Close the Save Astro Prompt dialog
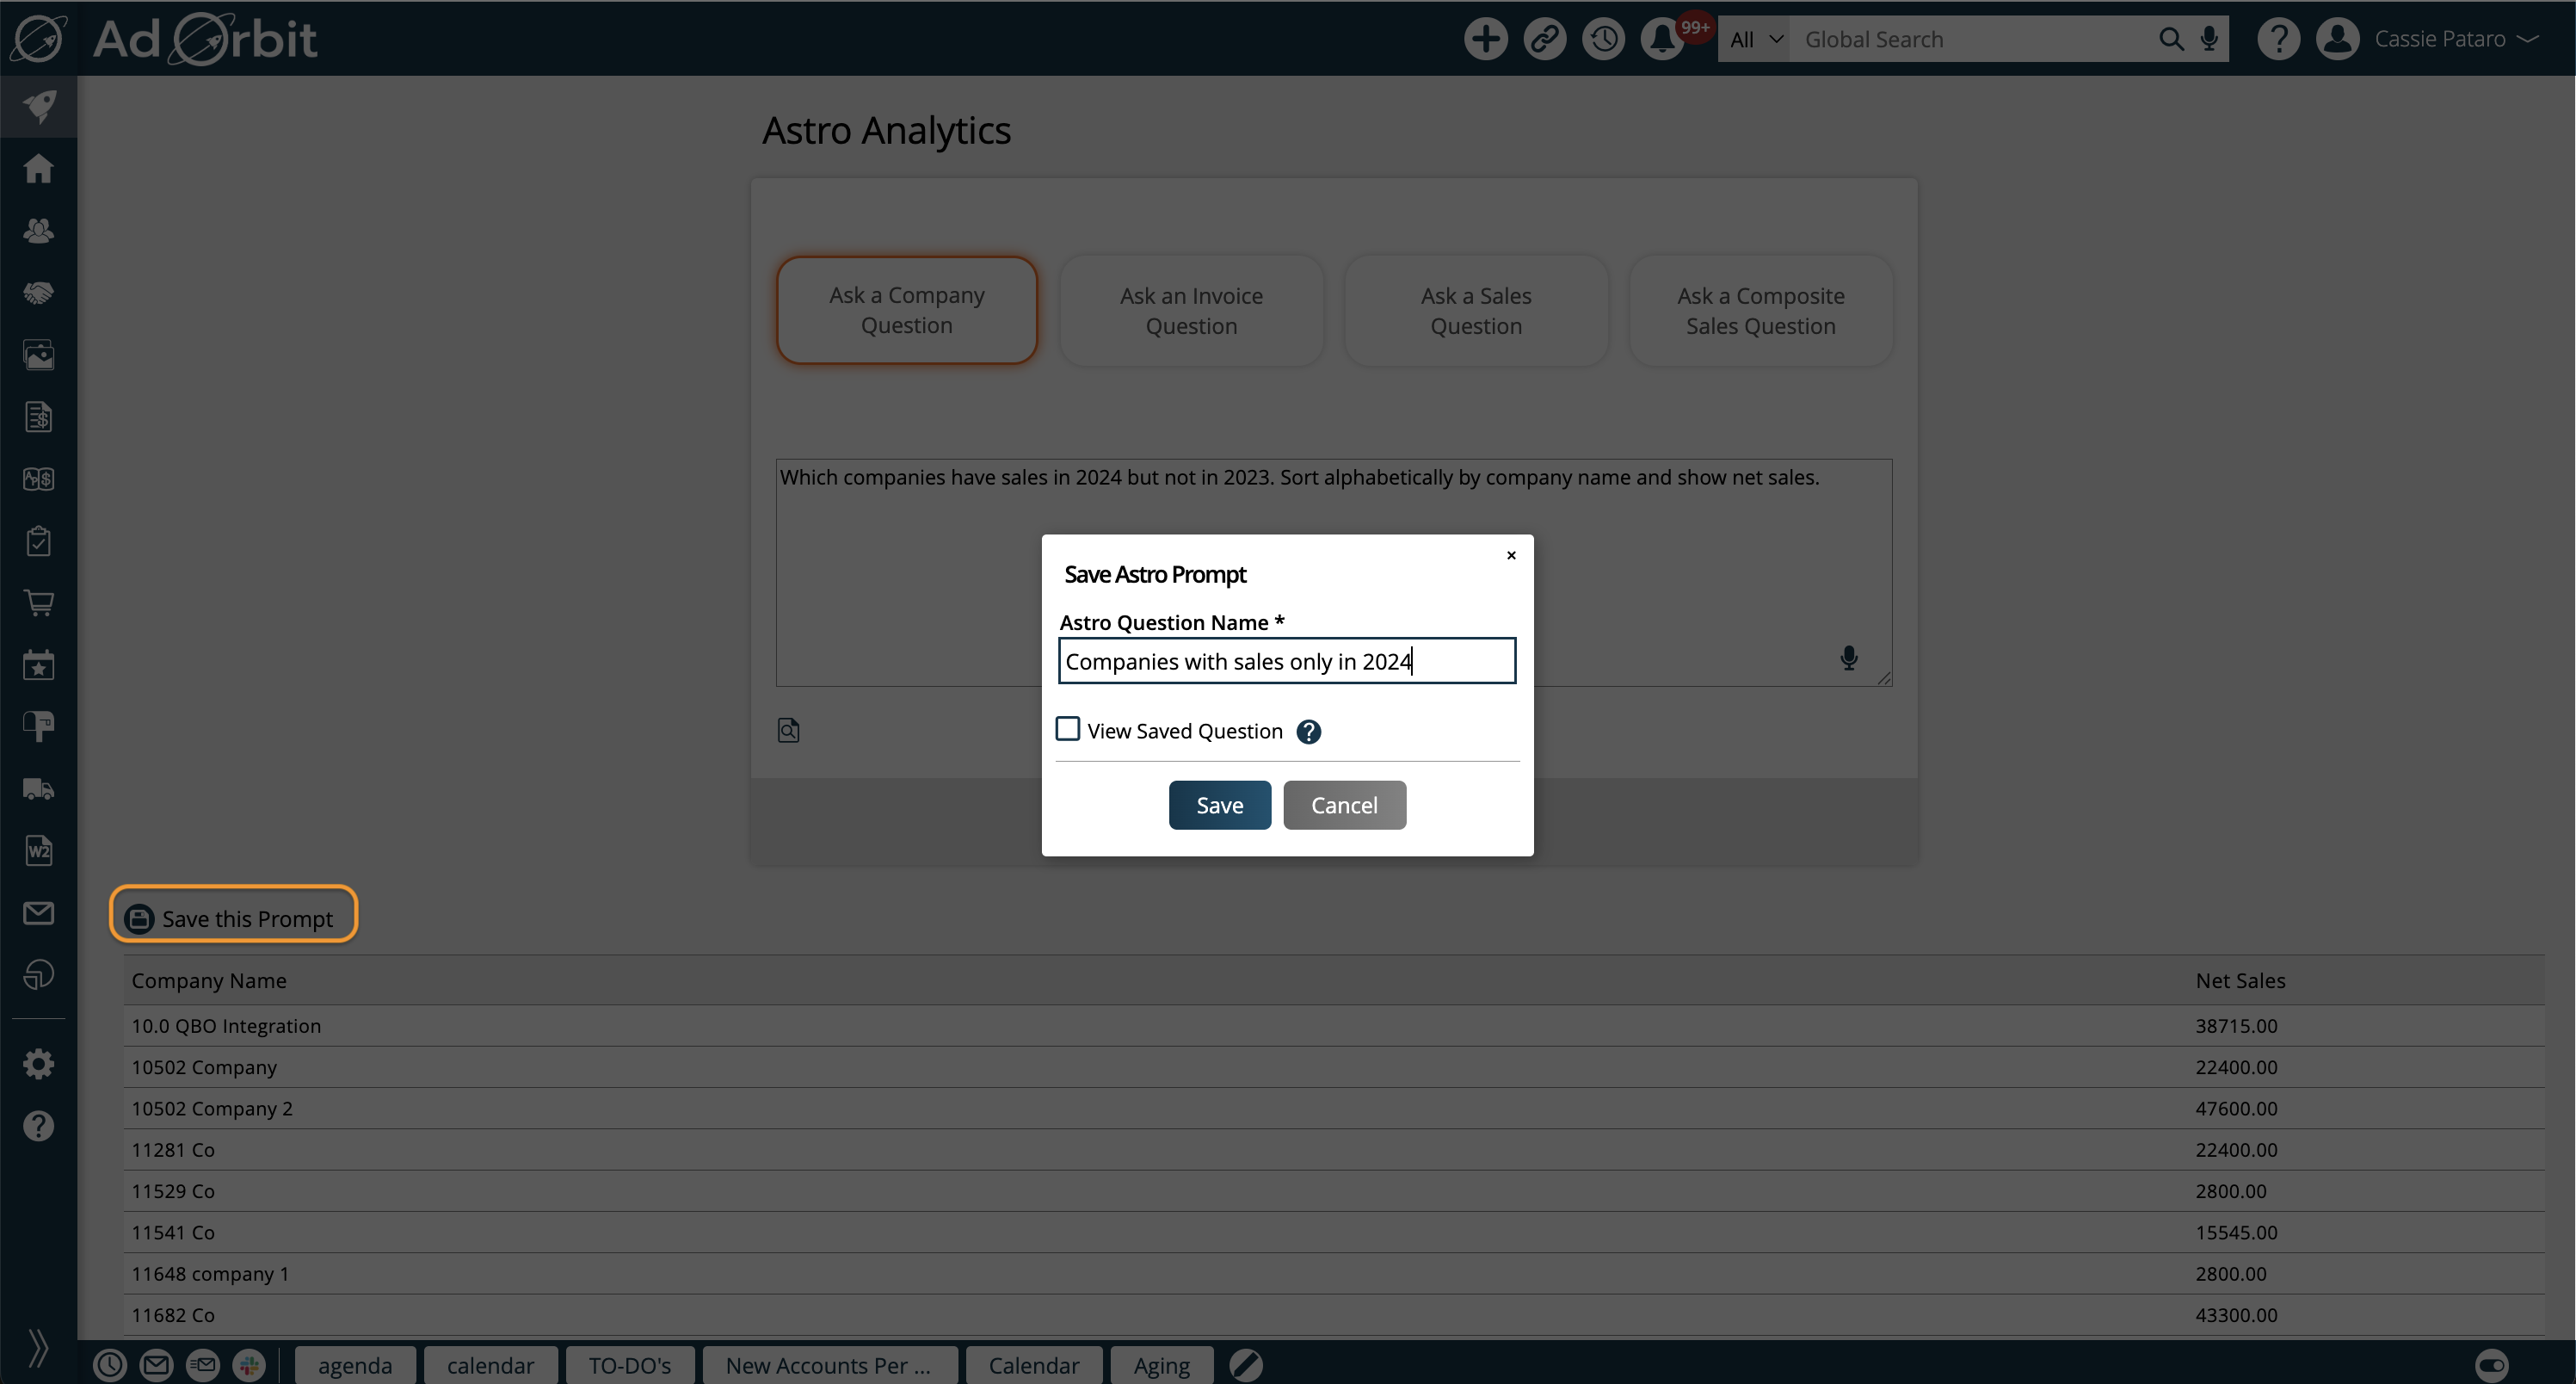The height and width of the screenshot is (1384, 2576). click(1511, 555)
